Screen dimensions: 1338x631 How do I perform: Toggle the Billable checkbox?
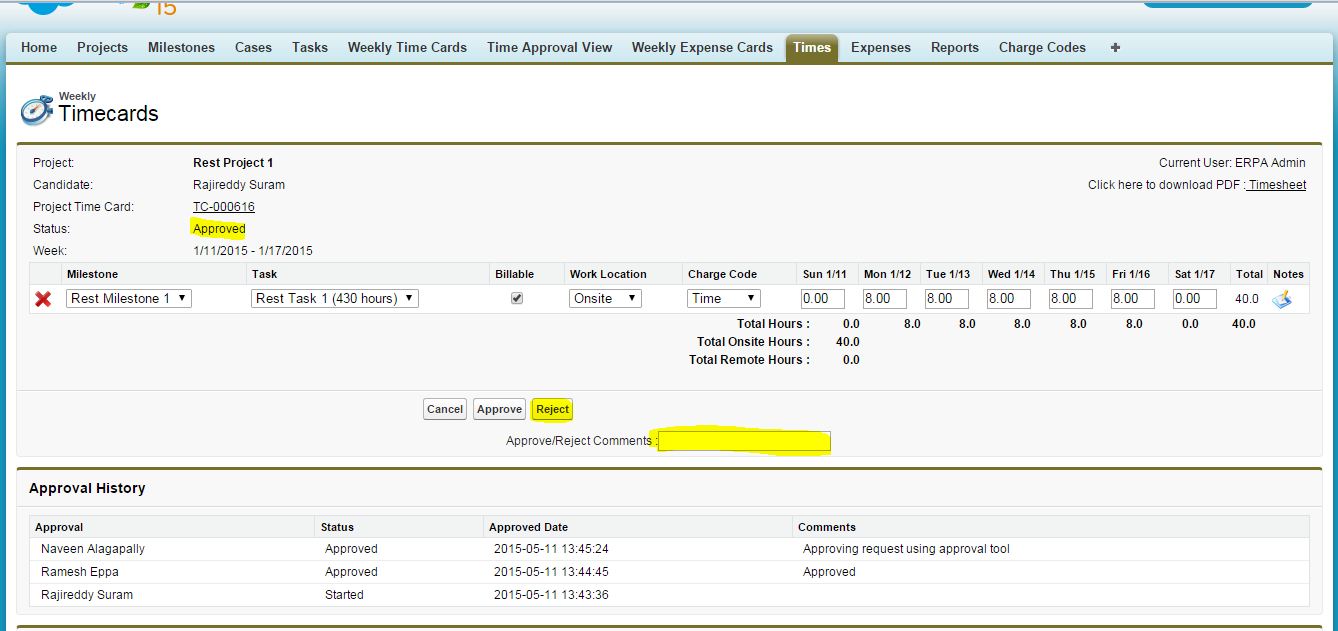[517, 298]
